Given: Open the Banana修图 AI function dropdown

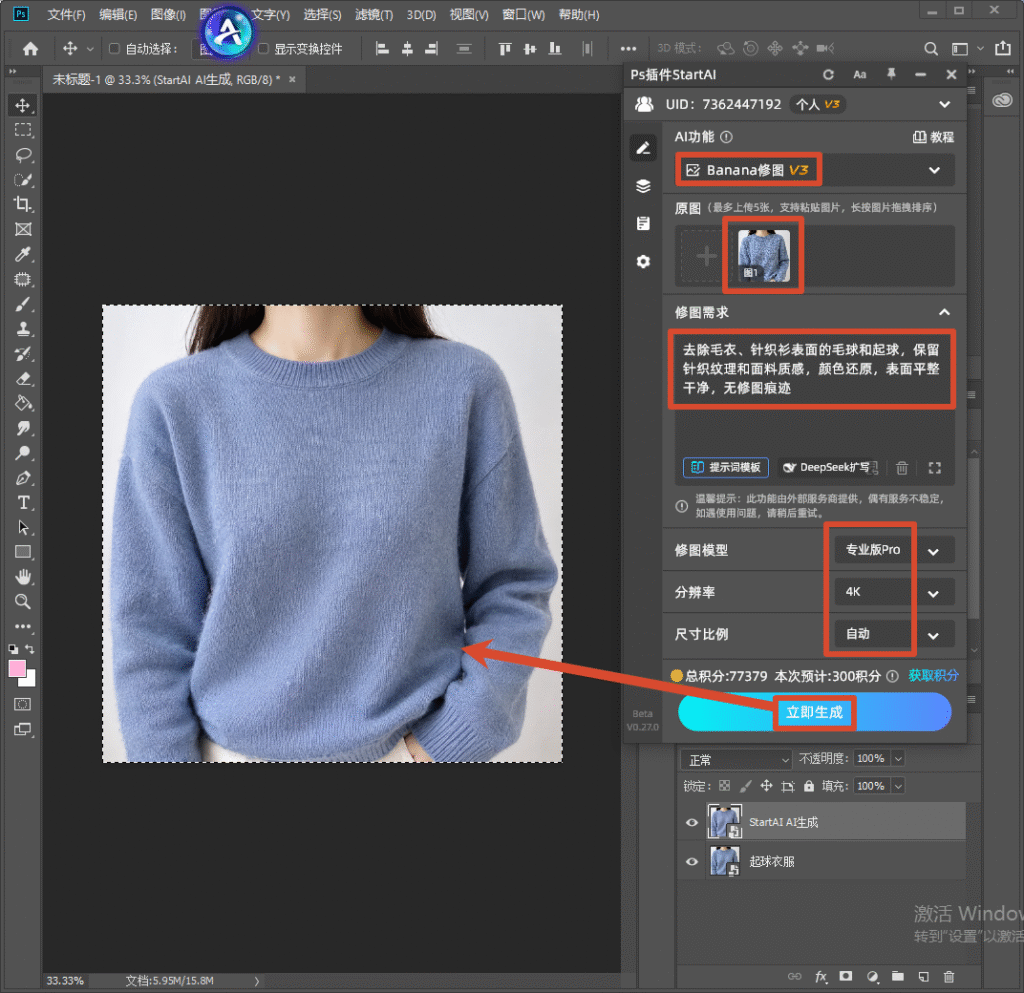Looking at the screenshot, I should 815,170.
